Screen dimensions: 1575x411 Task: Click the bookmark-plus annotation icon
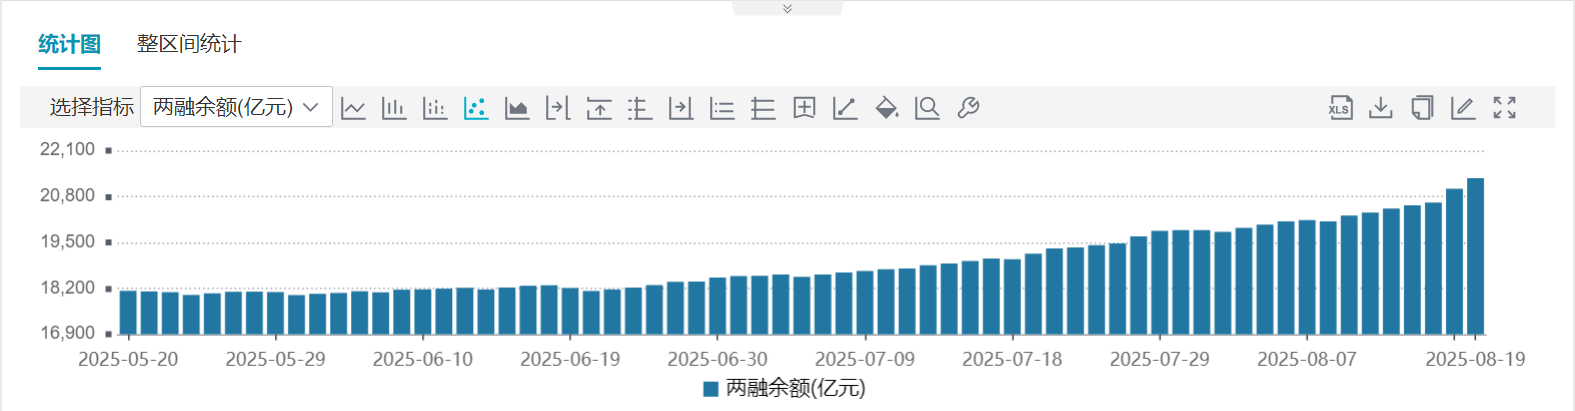pyautogui.click(x=804, y=108)
